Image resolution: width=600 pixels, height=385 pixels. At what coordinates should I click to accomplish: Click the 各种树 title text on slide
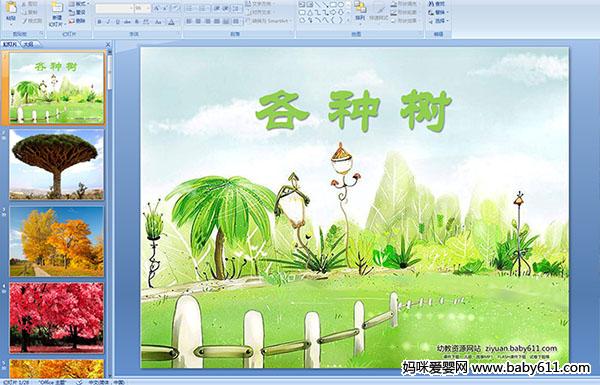pyautogui.click(x=354, y=111)
